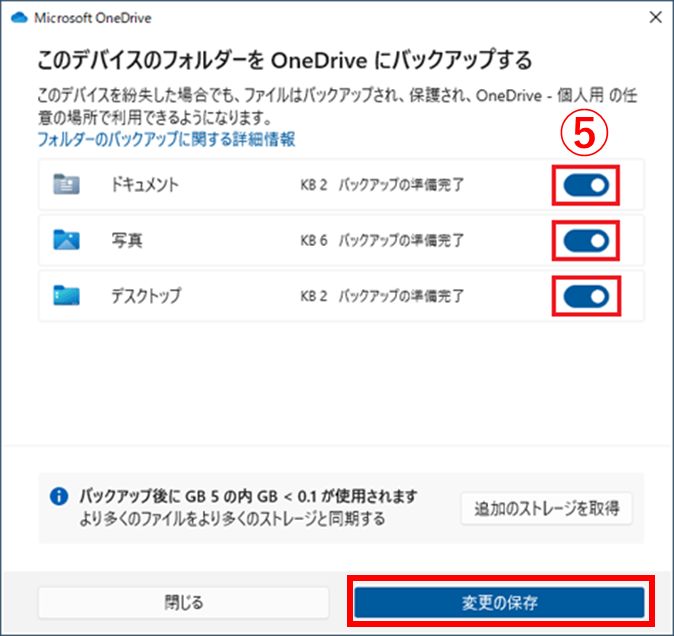The height and width of the screenshot is (636, 674).
Task: Click the バックアップ後に GB 5 storage message
Action: pyautogui.click(x=248, y=497)
